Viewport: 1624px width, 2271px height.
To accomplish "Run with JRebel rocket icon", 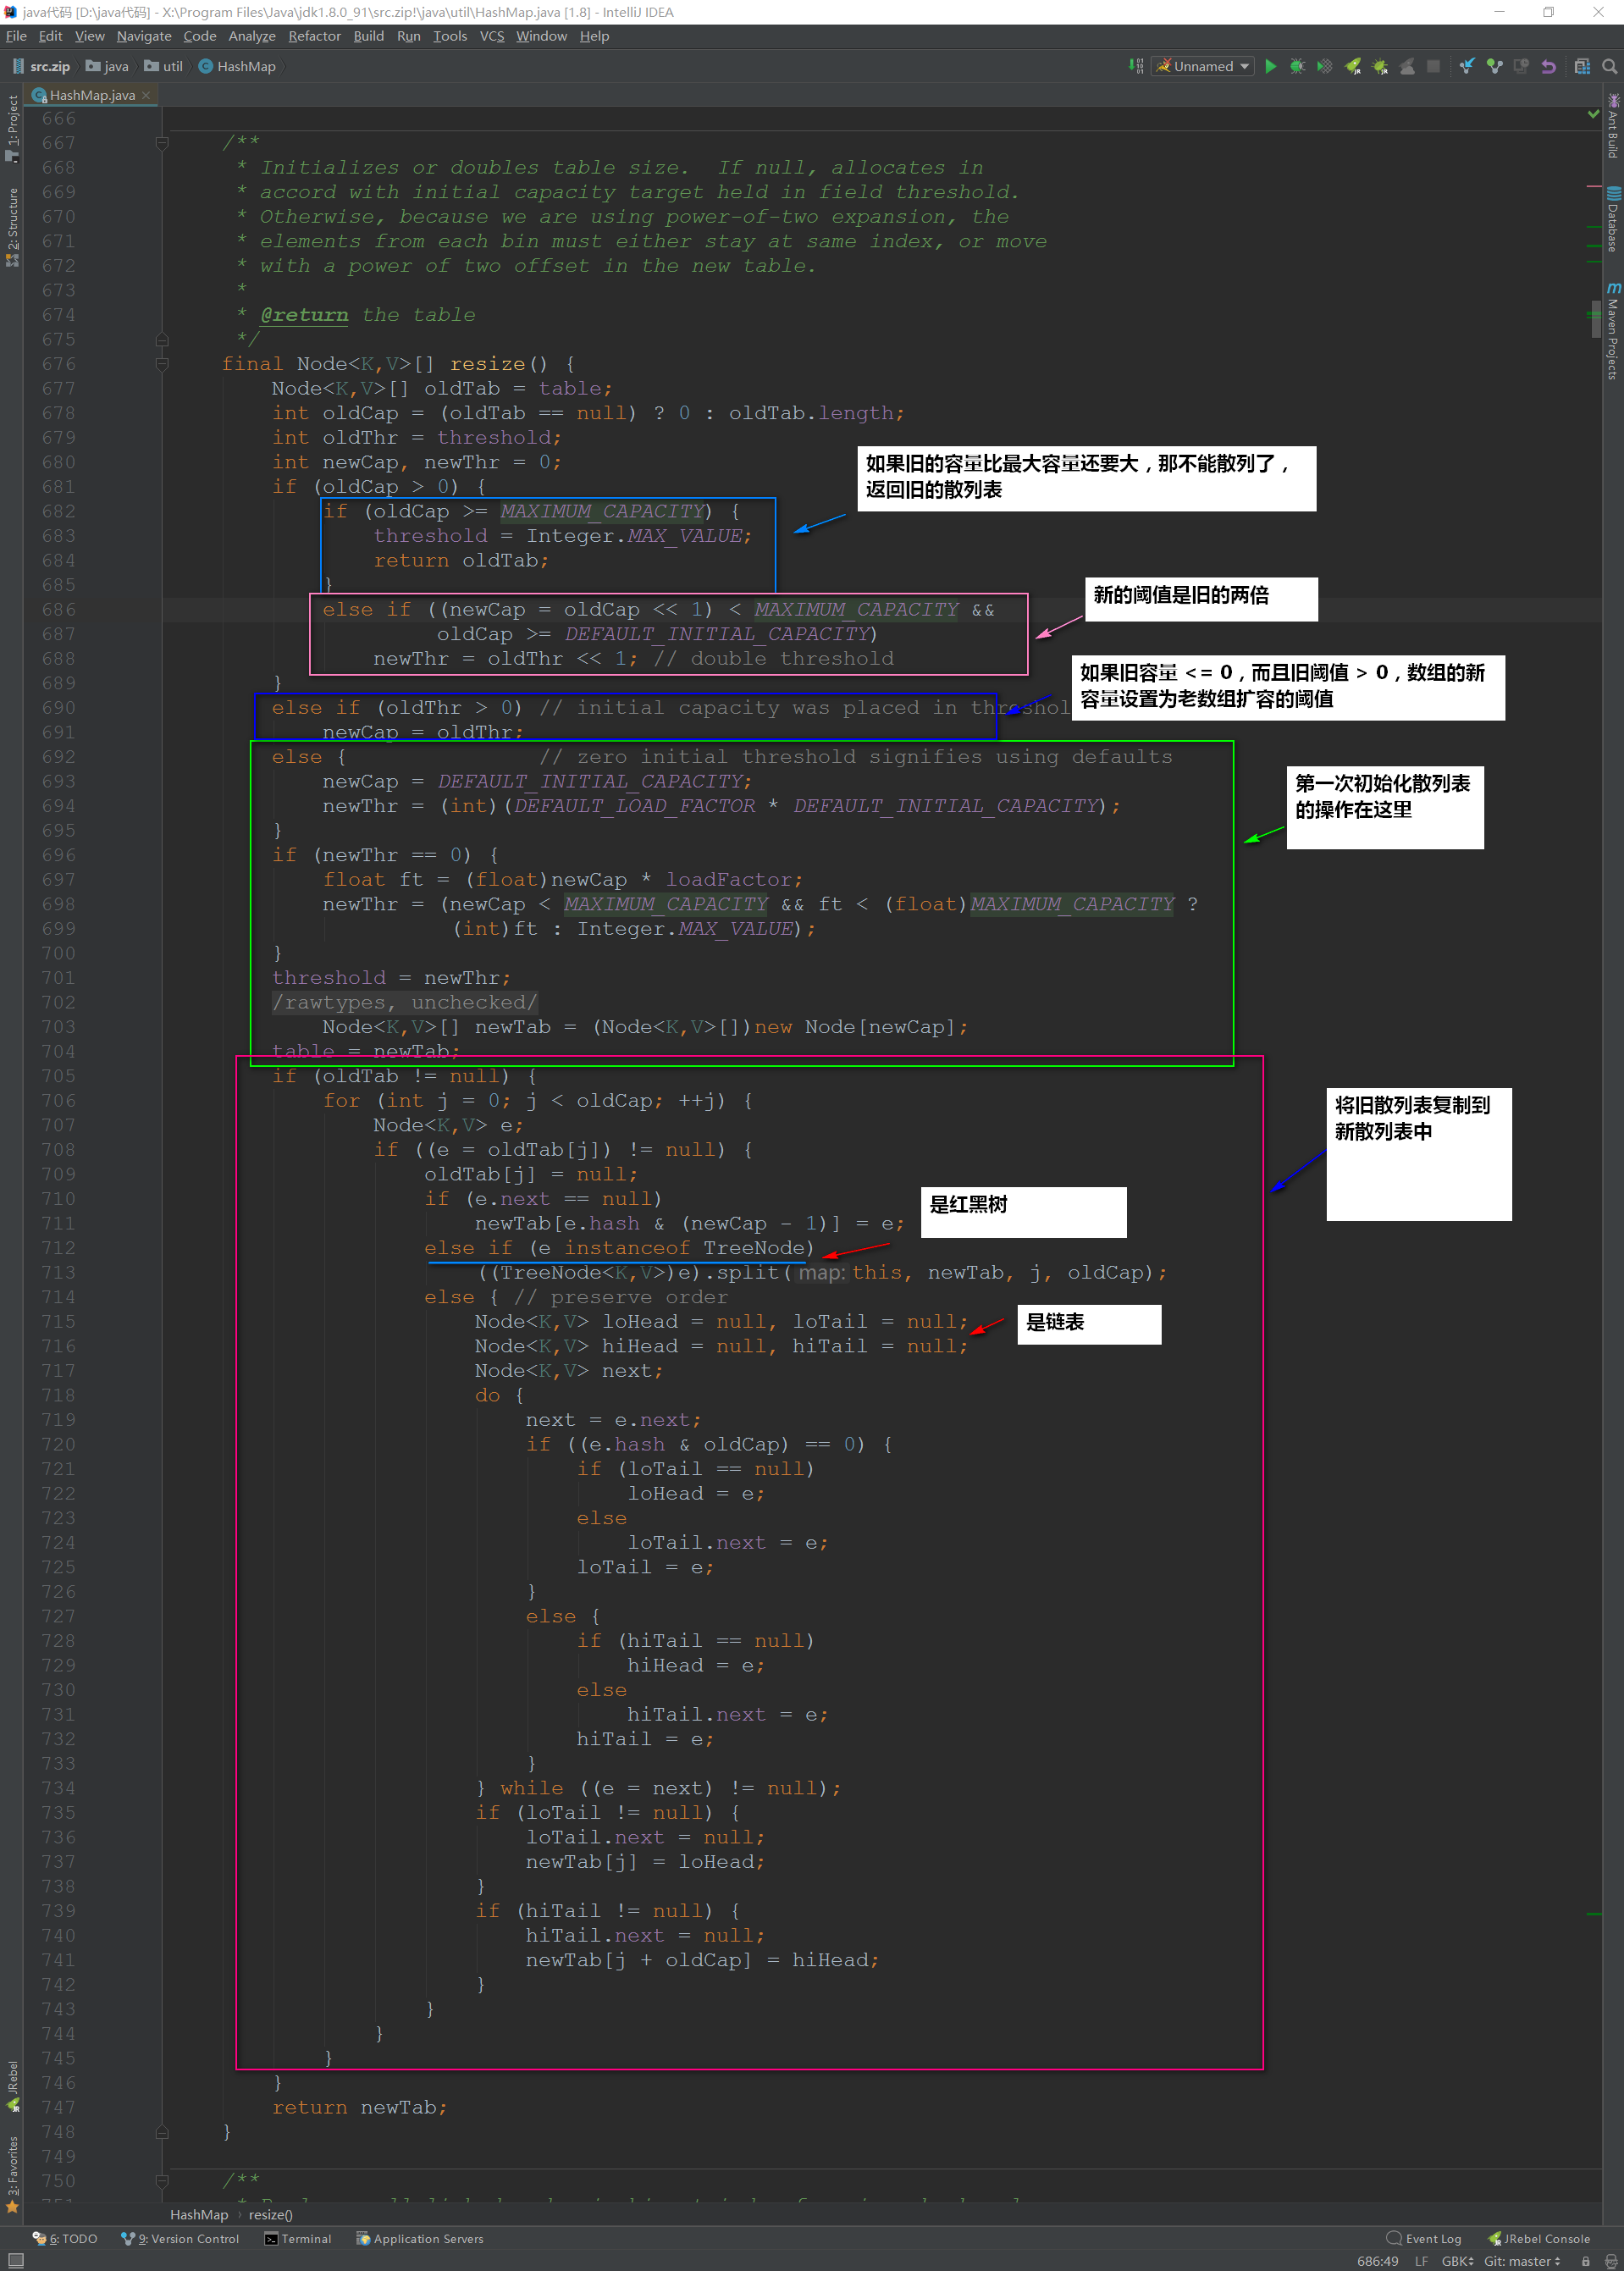I will tap(1353, 66).
